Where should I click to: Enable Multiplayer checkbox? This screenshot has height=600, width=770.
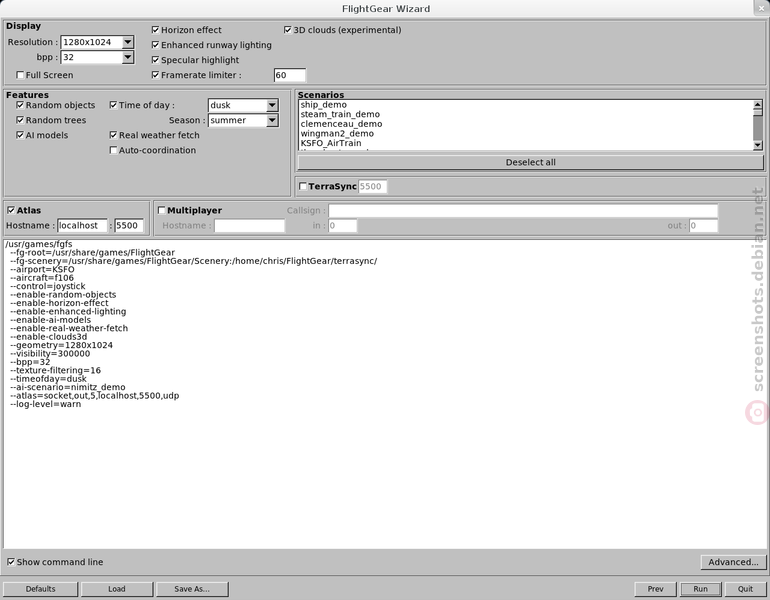tap(162, 211)
